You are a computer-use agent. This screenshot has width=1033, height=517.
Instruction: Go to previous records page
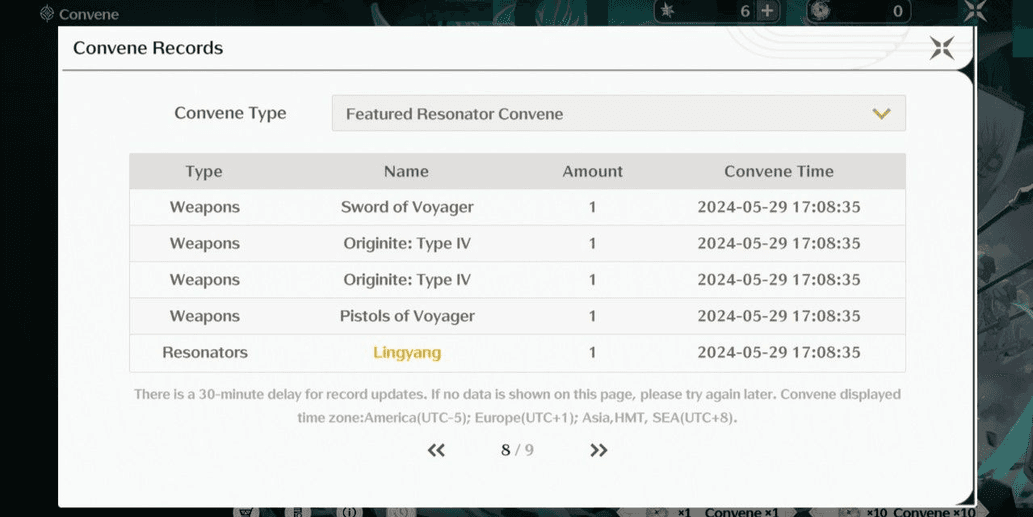436,450
